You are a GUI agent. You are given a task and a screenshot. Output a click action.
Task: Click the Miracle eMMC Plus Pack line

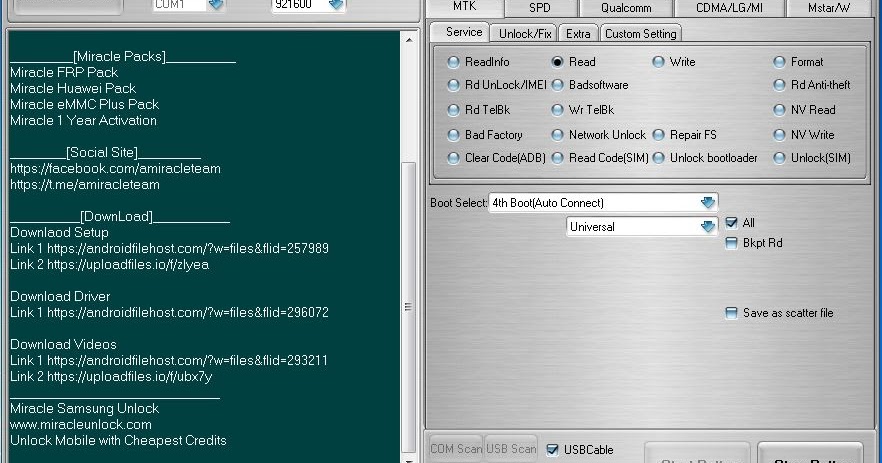(84, 105)
